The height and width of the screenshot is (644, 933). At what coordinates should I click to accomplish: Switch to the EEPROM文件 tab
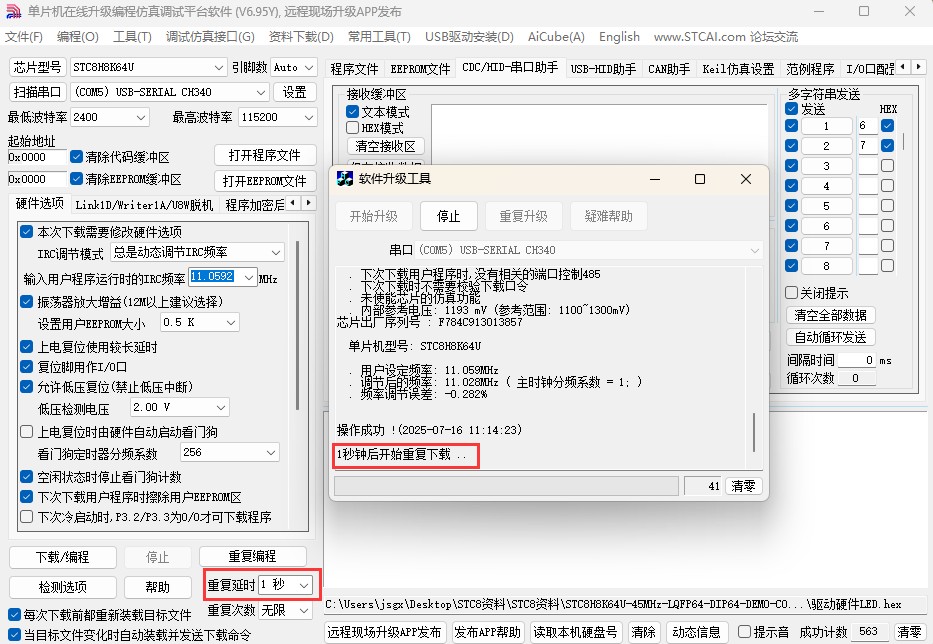(x=420, y=69)
